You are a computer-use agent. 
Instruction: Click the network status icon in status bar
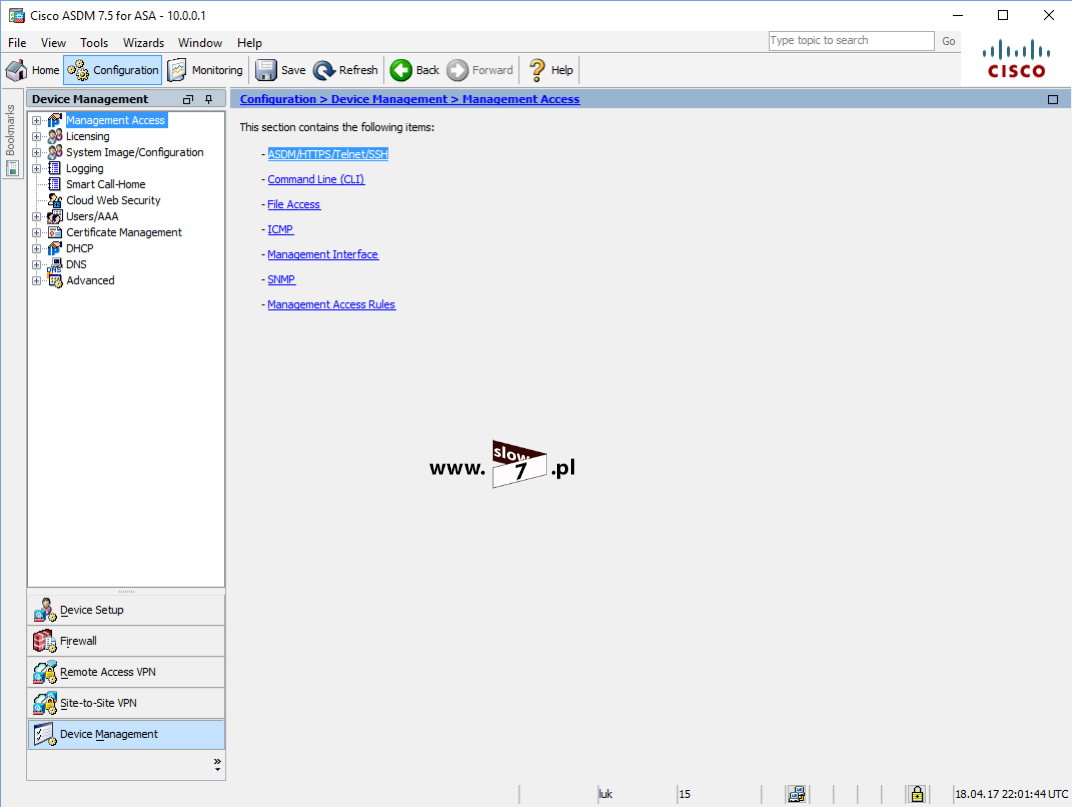(x=796, y=794)
